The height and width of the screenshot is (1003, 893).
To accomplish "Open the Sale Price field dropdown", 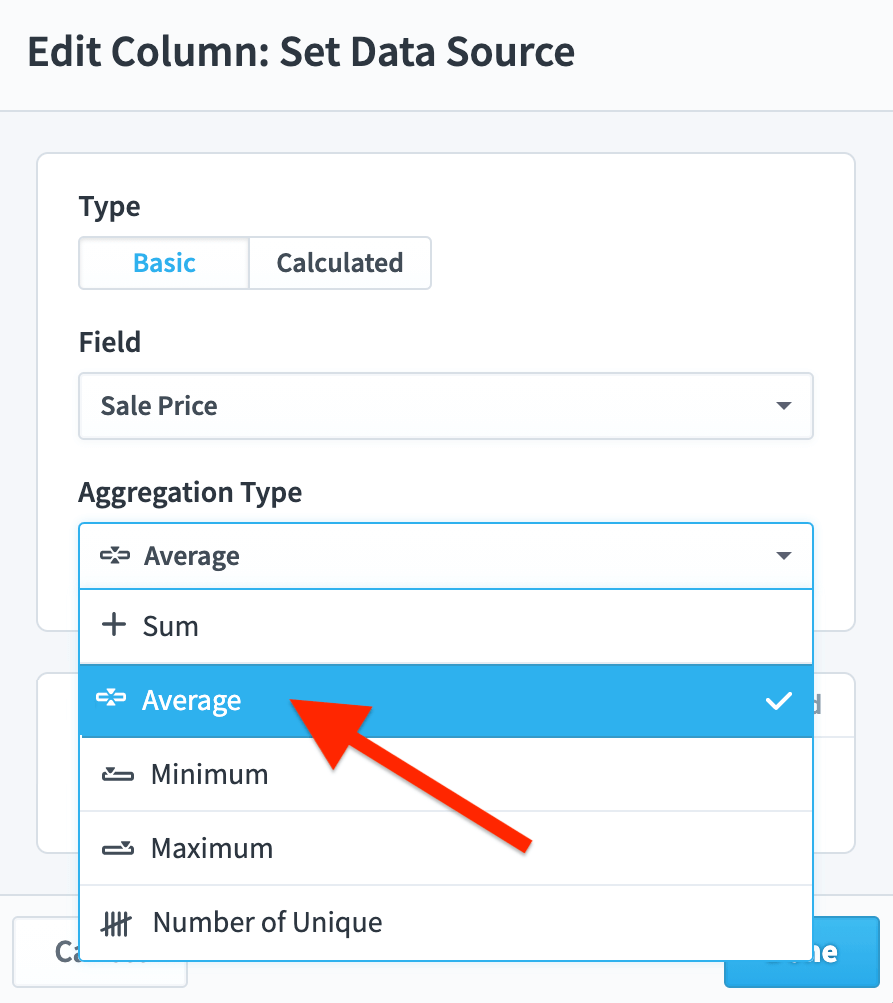I will 446,406.
